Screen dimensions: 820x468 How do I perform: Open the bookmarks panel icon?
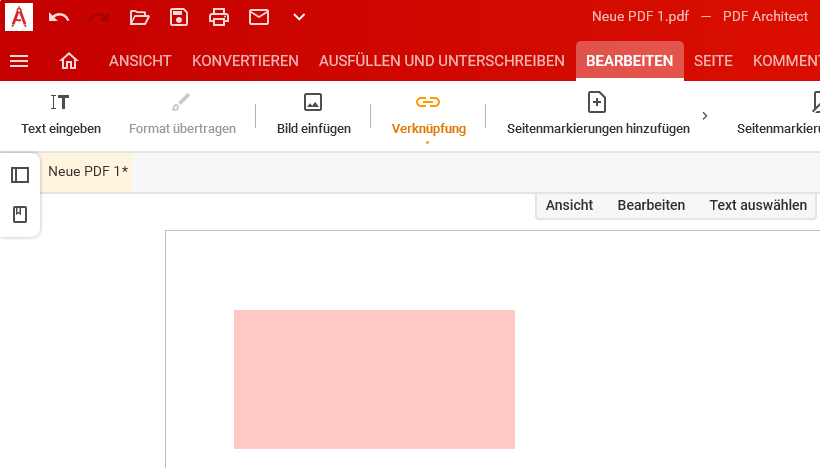tap(20, 214)
